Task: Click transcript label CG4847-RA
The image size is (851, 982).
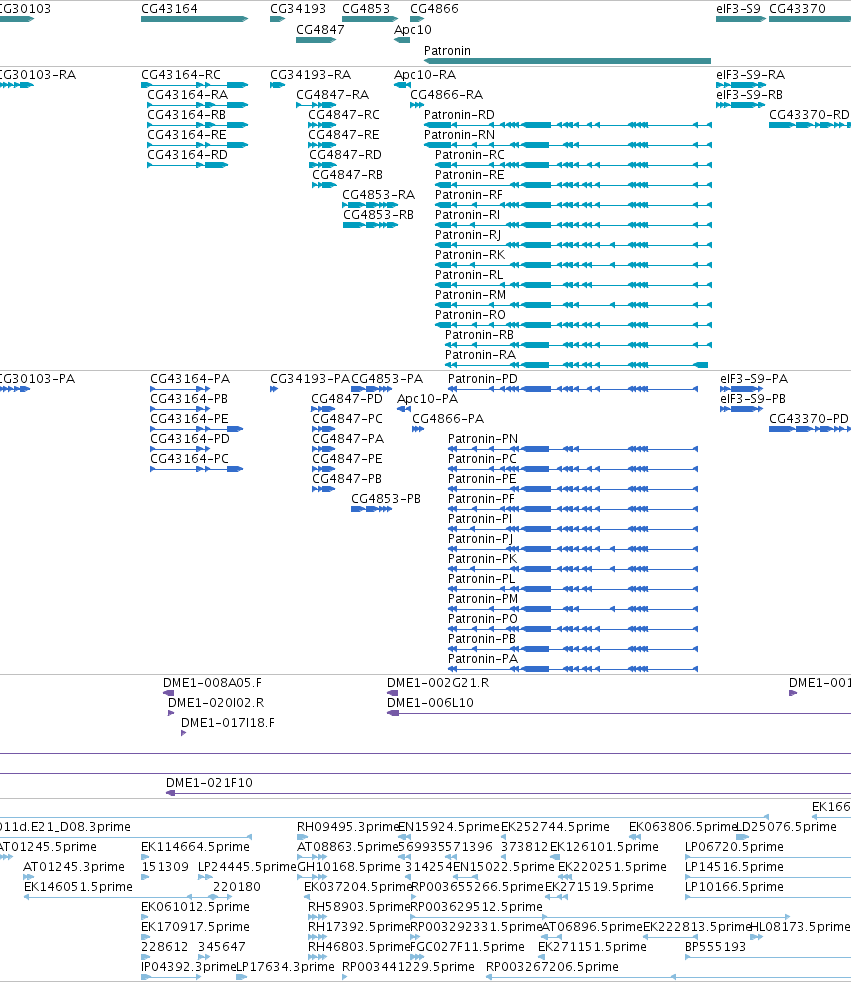Action: click(333, 95)
